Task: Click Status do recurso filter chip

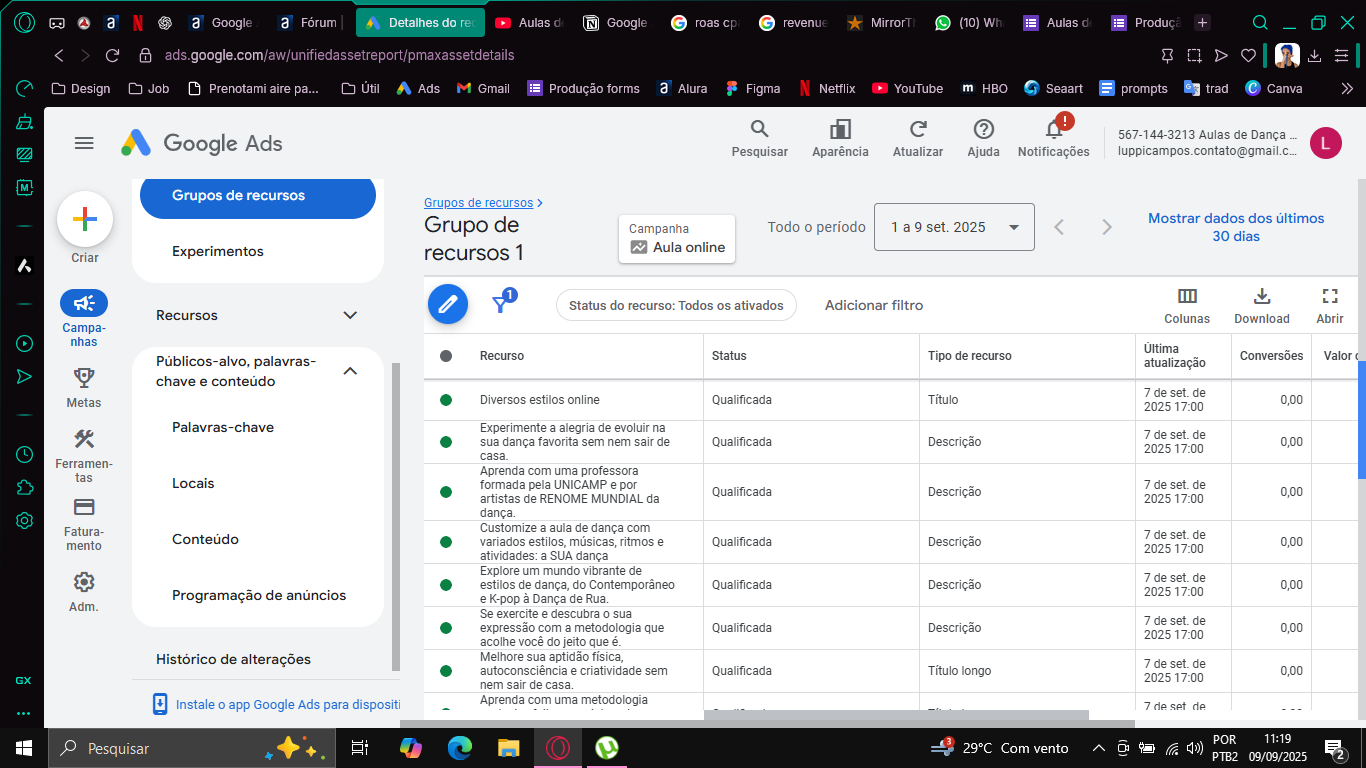Action: click(x=676, y=305)
